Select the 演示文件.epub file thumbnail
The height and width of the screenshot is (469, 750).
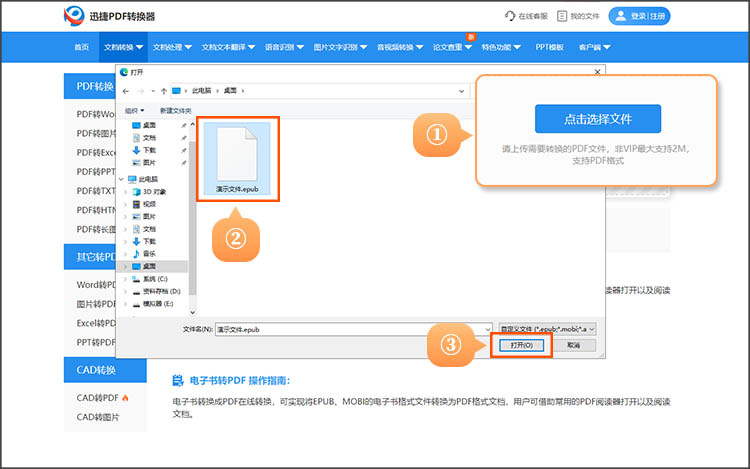[x=237, y=158]
